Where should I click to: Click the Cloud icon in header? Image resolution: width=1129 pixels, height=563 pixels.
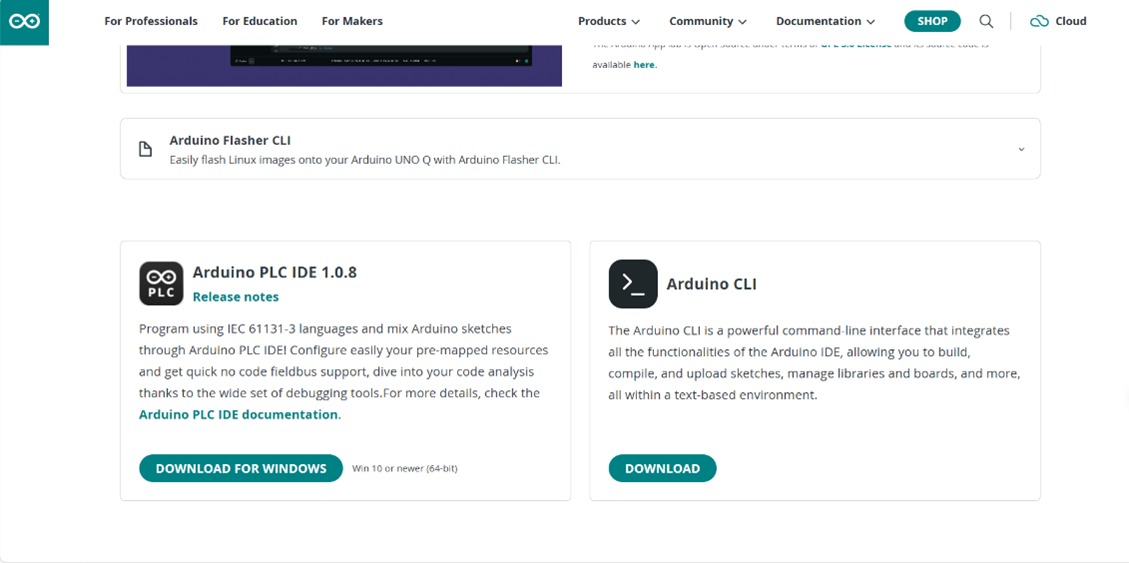tap(1039, 22)
